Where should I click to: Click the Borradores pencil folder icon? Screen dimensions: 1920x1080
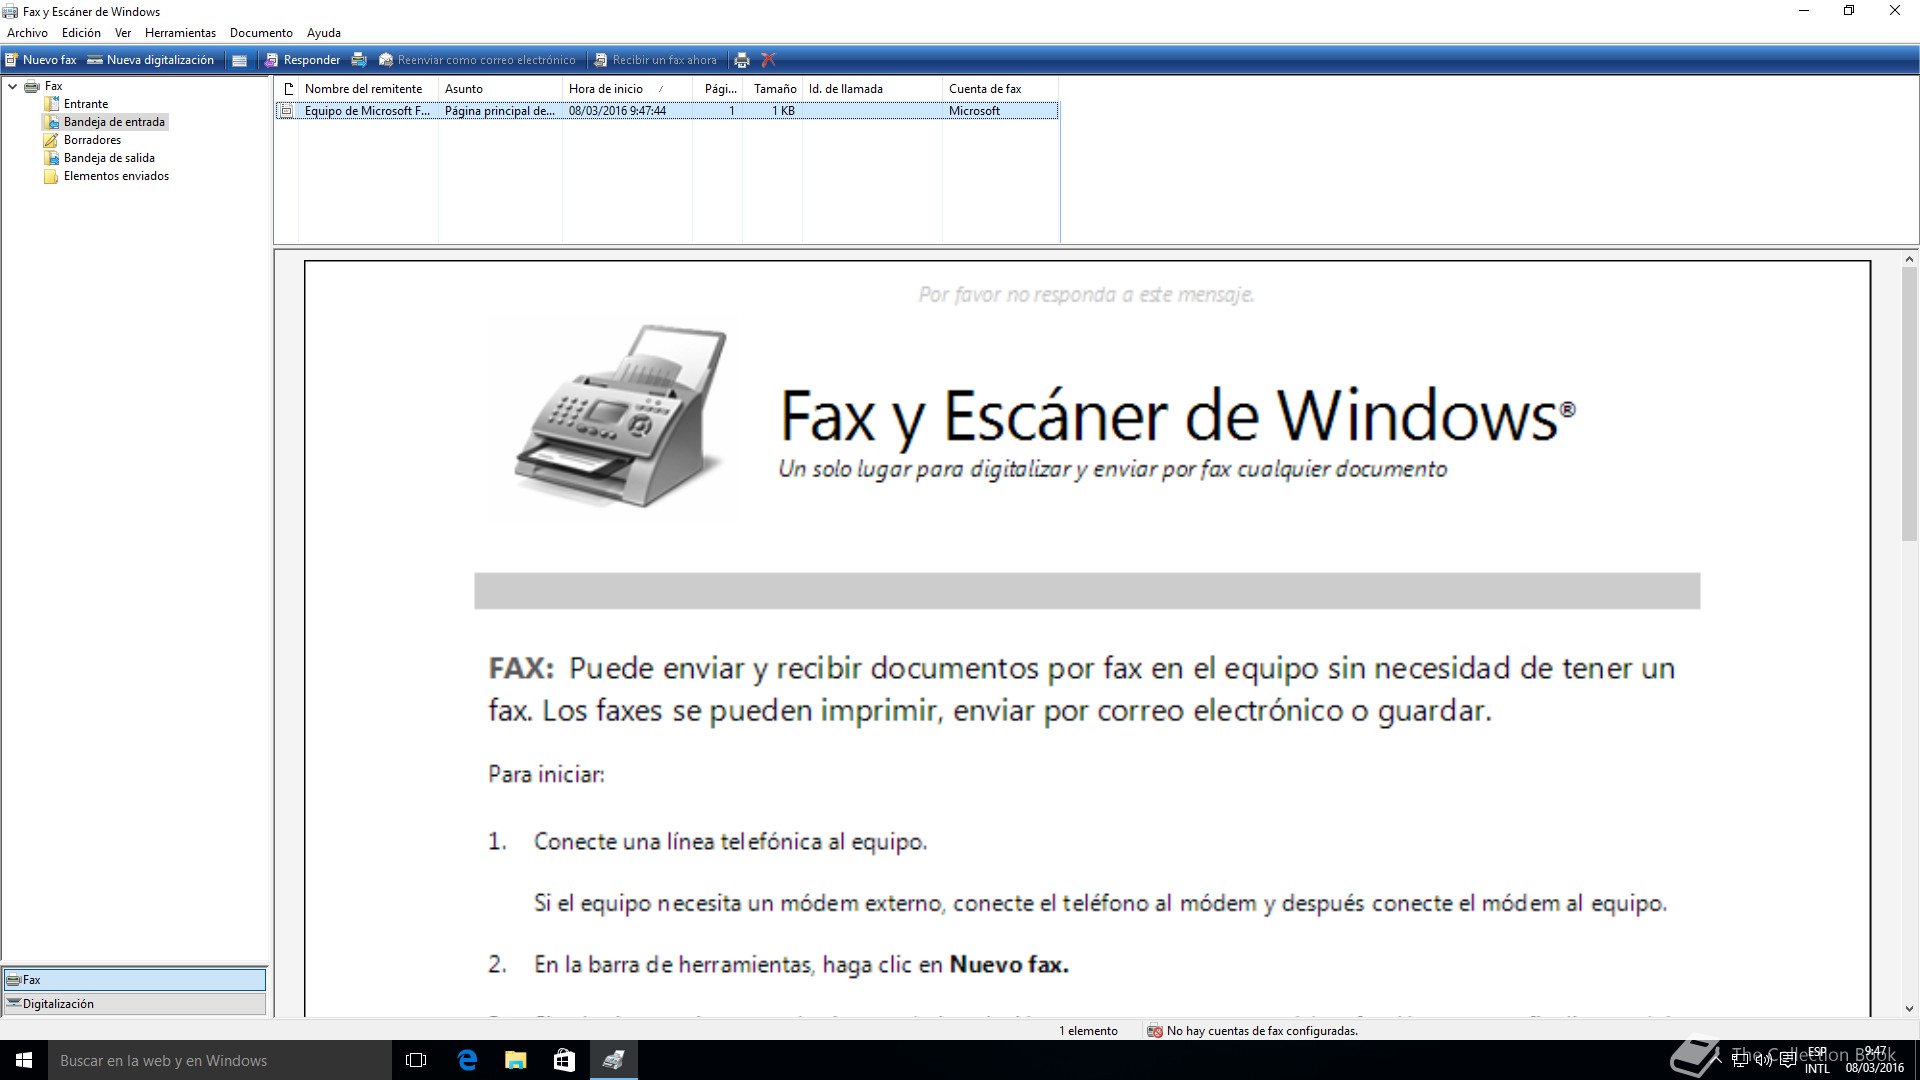pos(51,140)
